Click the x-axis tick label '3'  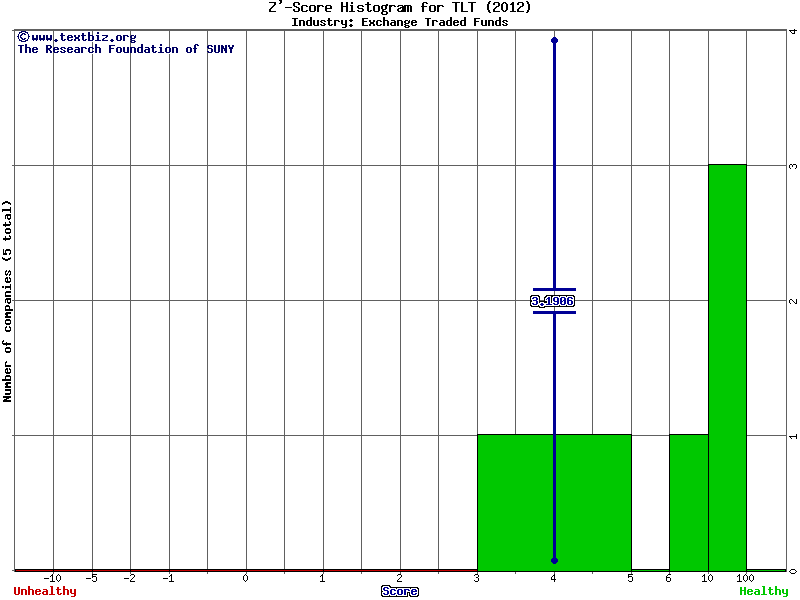click(x=477, y=578)
